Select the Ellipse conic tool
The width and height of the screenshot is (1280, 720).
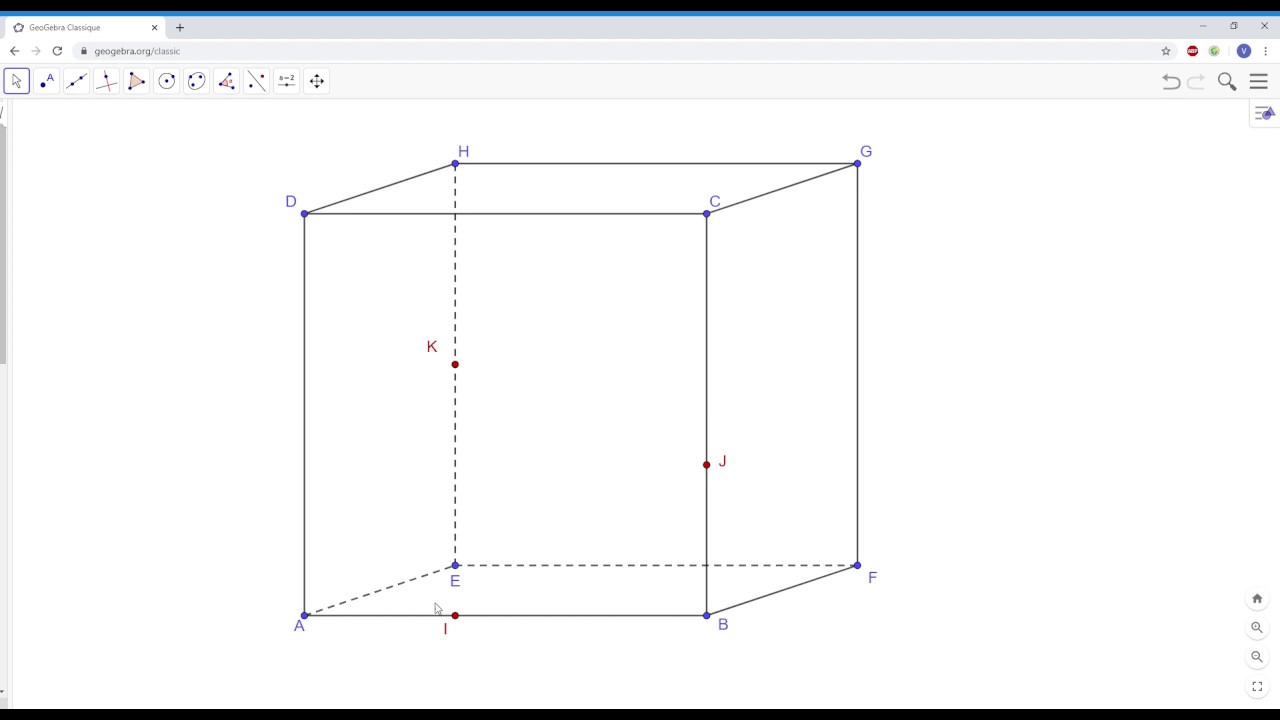tap(197, 81)
